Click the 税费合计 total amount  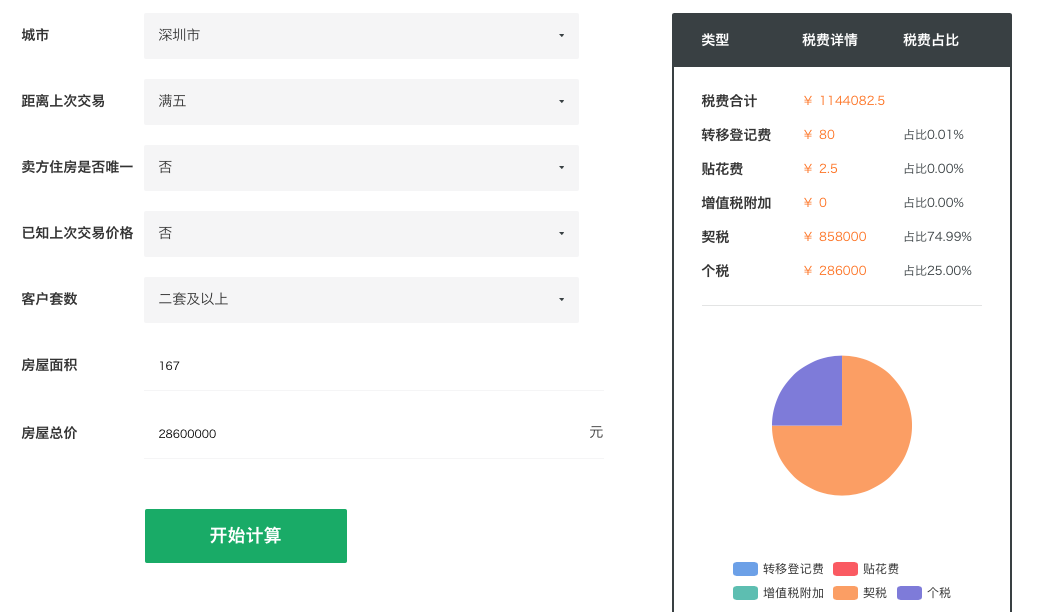(x=844, y=101)
